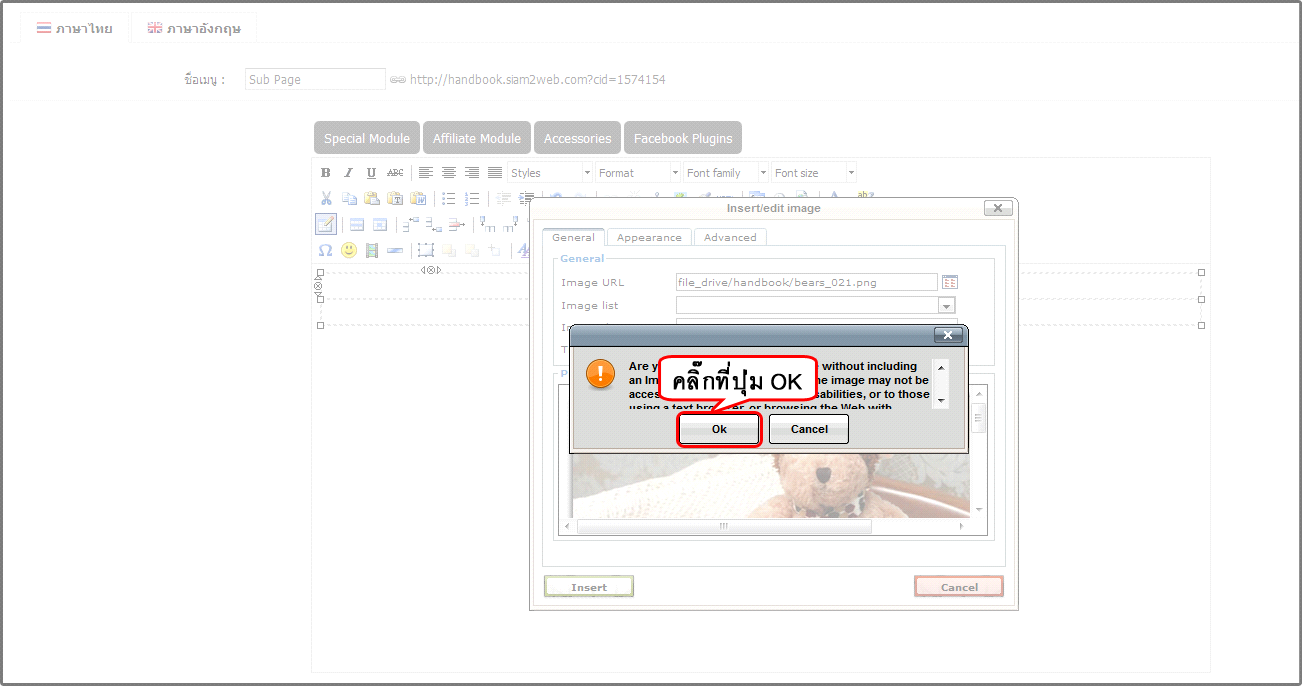Insert horizontal rule icon
The image size is (1302, 686).
[395, 250]
